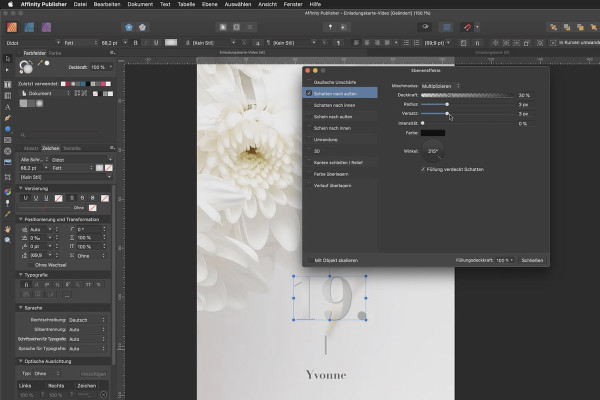
Task: Click the Winkel angle dial
Action: [x=433, y=151]
